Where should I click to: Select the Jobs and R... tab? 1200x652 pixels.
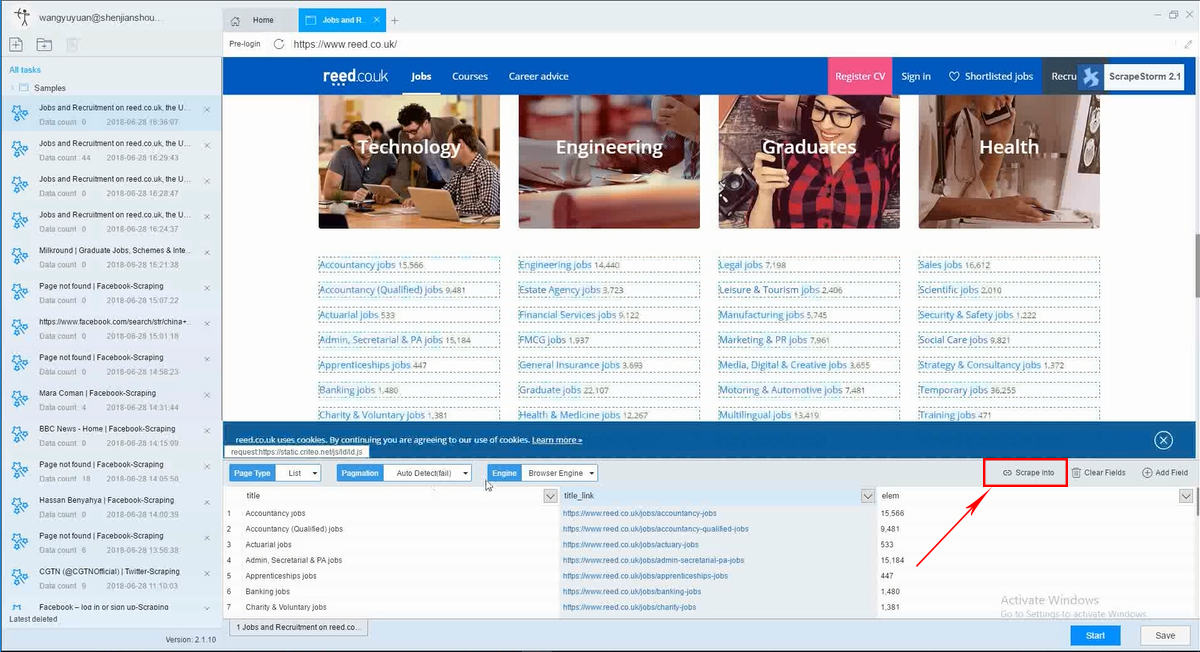(x=340, y=20)
